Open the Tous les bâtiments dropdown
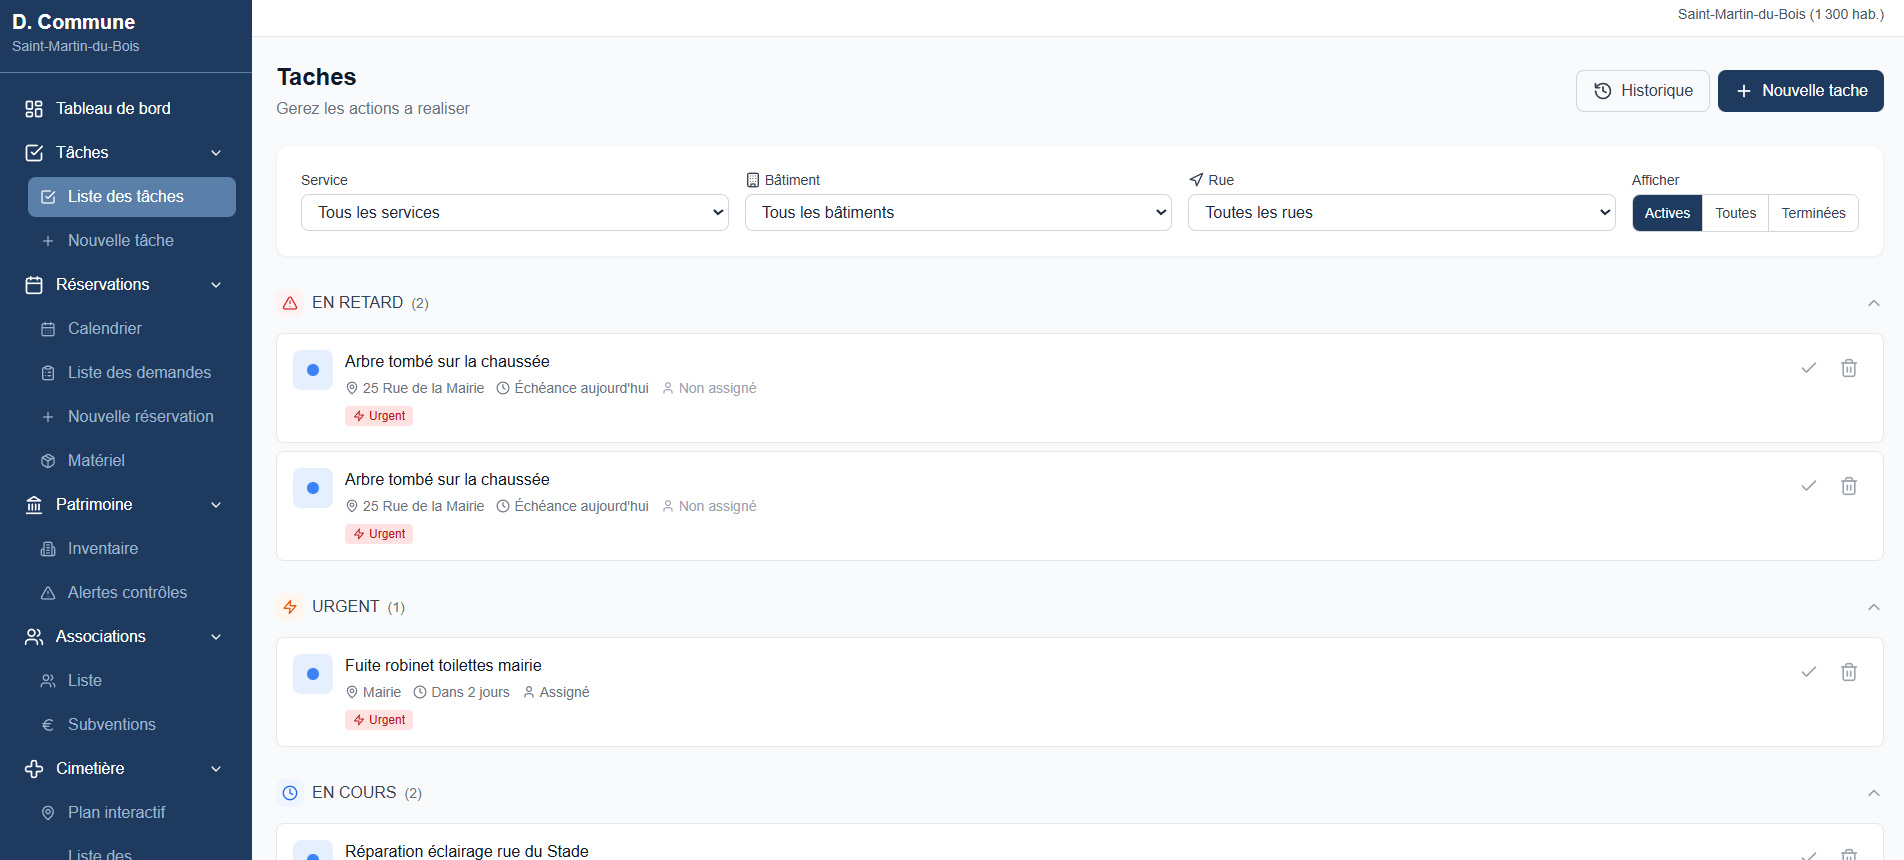The image size is (1904, 860). [957, 213]
